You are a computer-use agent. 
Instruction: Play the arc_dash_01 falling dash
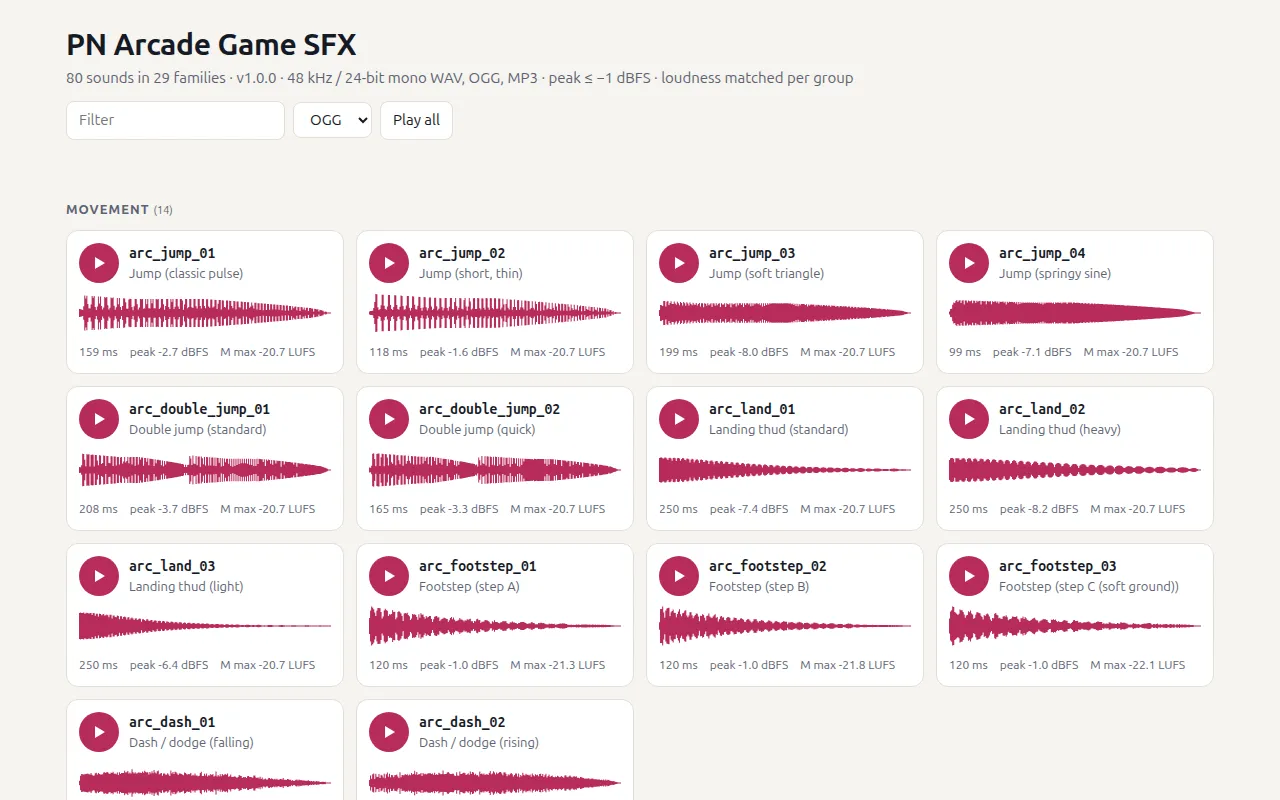(x=99, y=732)
